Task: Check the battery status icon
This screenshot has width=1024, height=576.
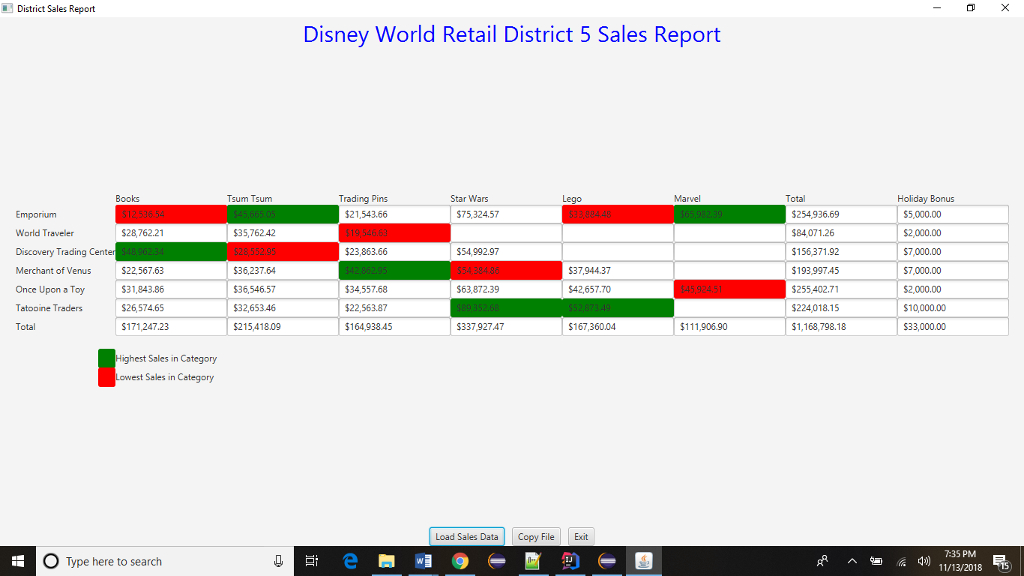Action: pyautogui.click(x=876, y=561)
